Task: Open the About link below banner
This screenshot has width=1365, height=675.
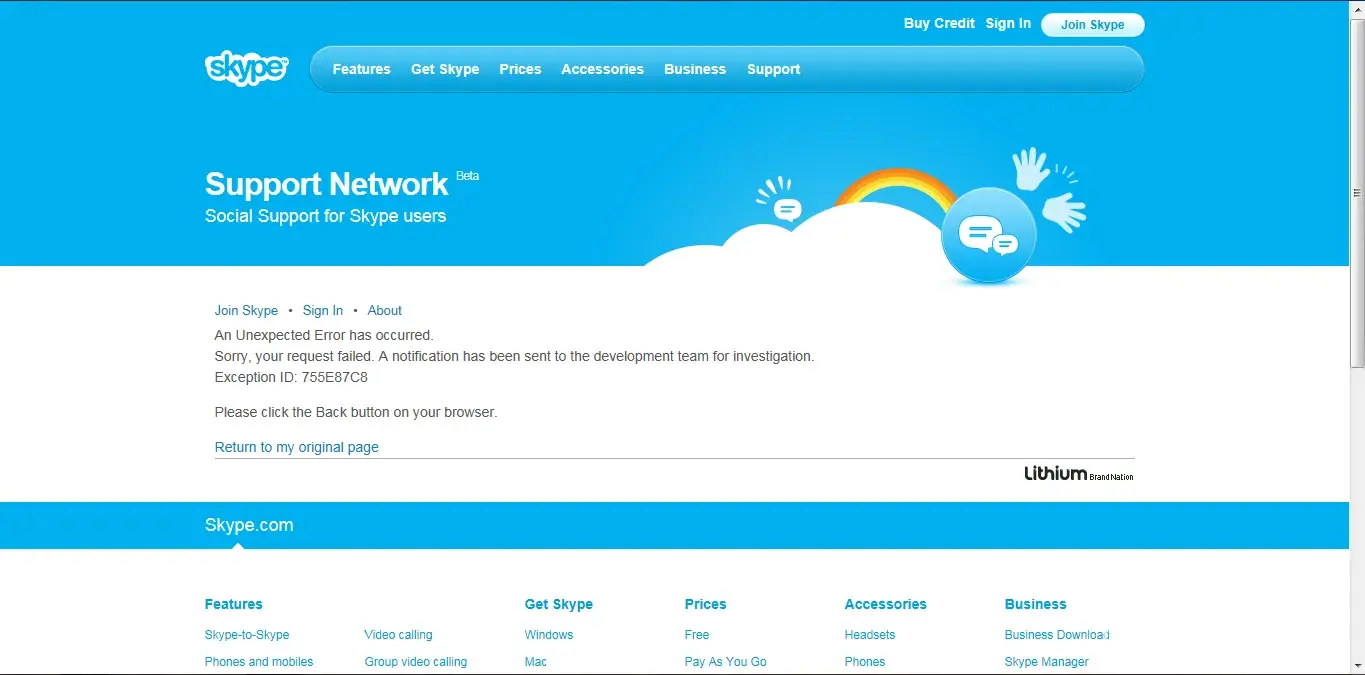Action: (x=384, y=310)
